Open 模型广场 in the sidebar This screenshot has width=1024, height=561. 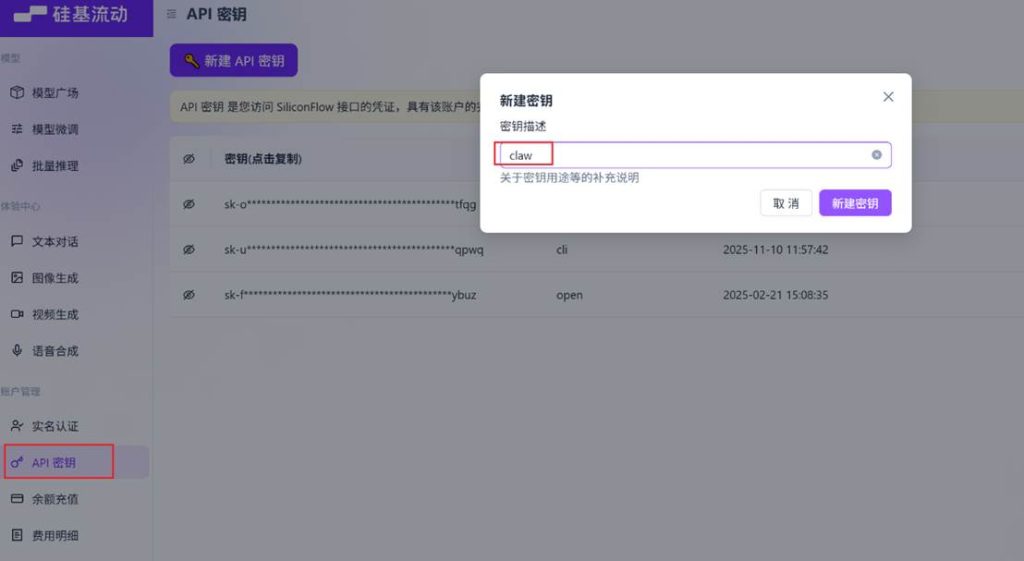pyautogui.click(x=55, y=93)
